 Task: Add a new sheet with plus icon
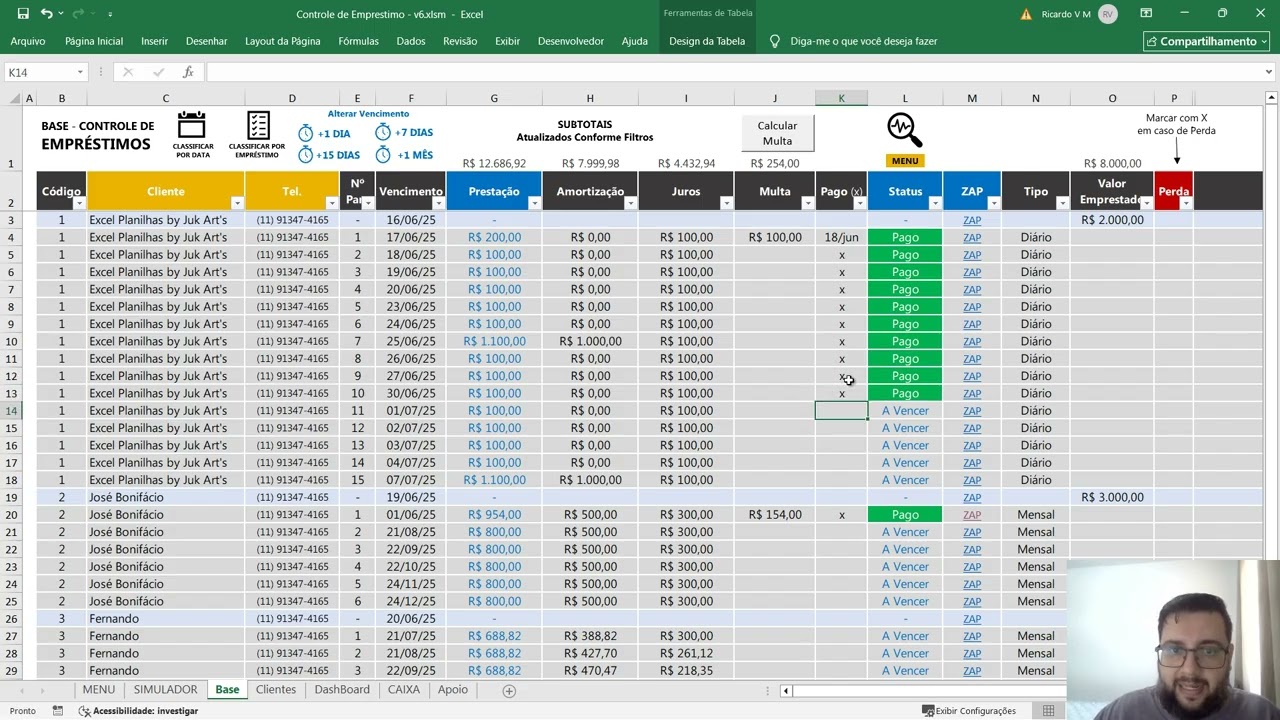coord(509,691)
